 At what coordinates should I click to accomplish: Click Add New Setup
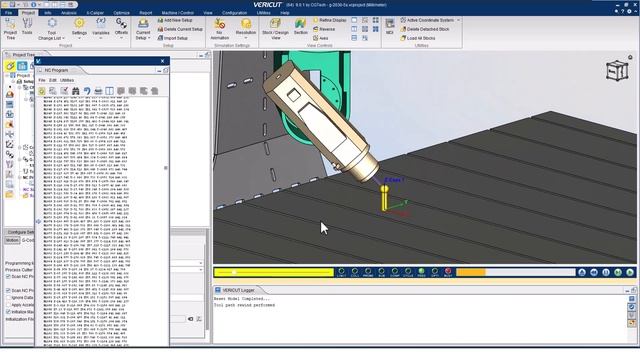point(175,20)
